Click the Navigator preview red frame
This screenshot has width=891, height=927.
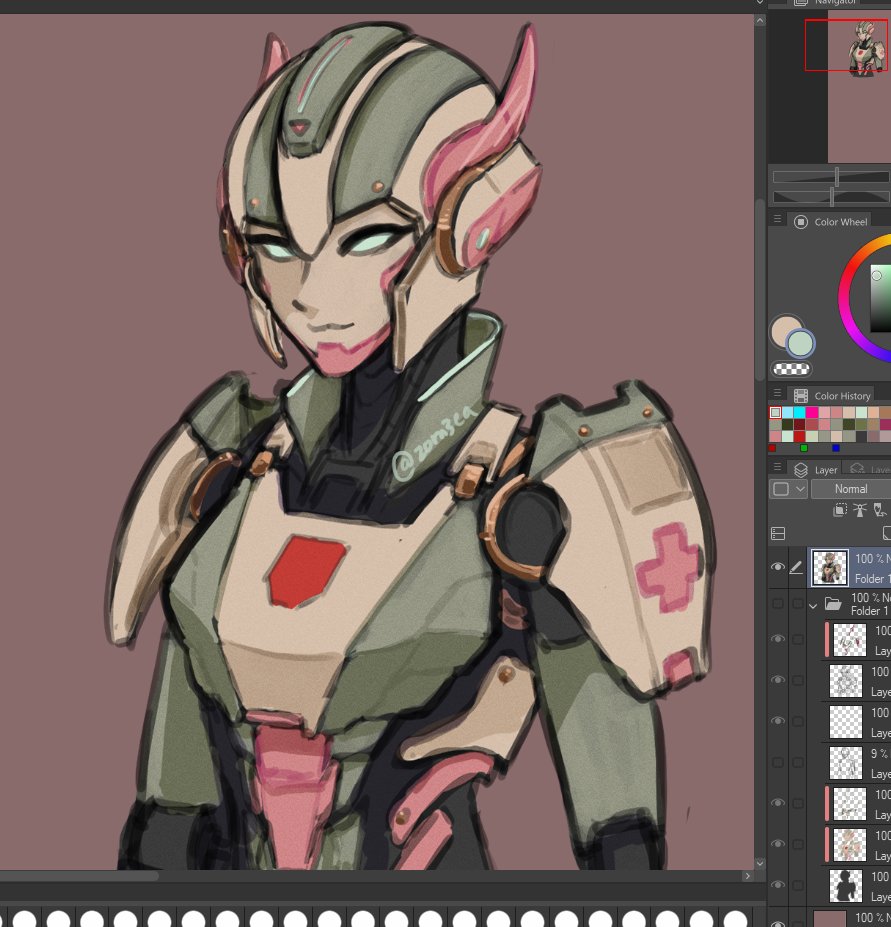click(x=846, y=45)
